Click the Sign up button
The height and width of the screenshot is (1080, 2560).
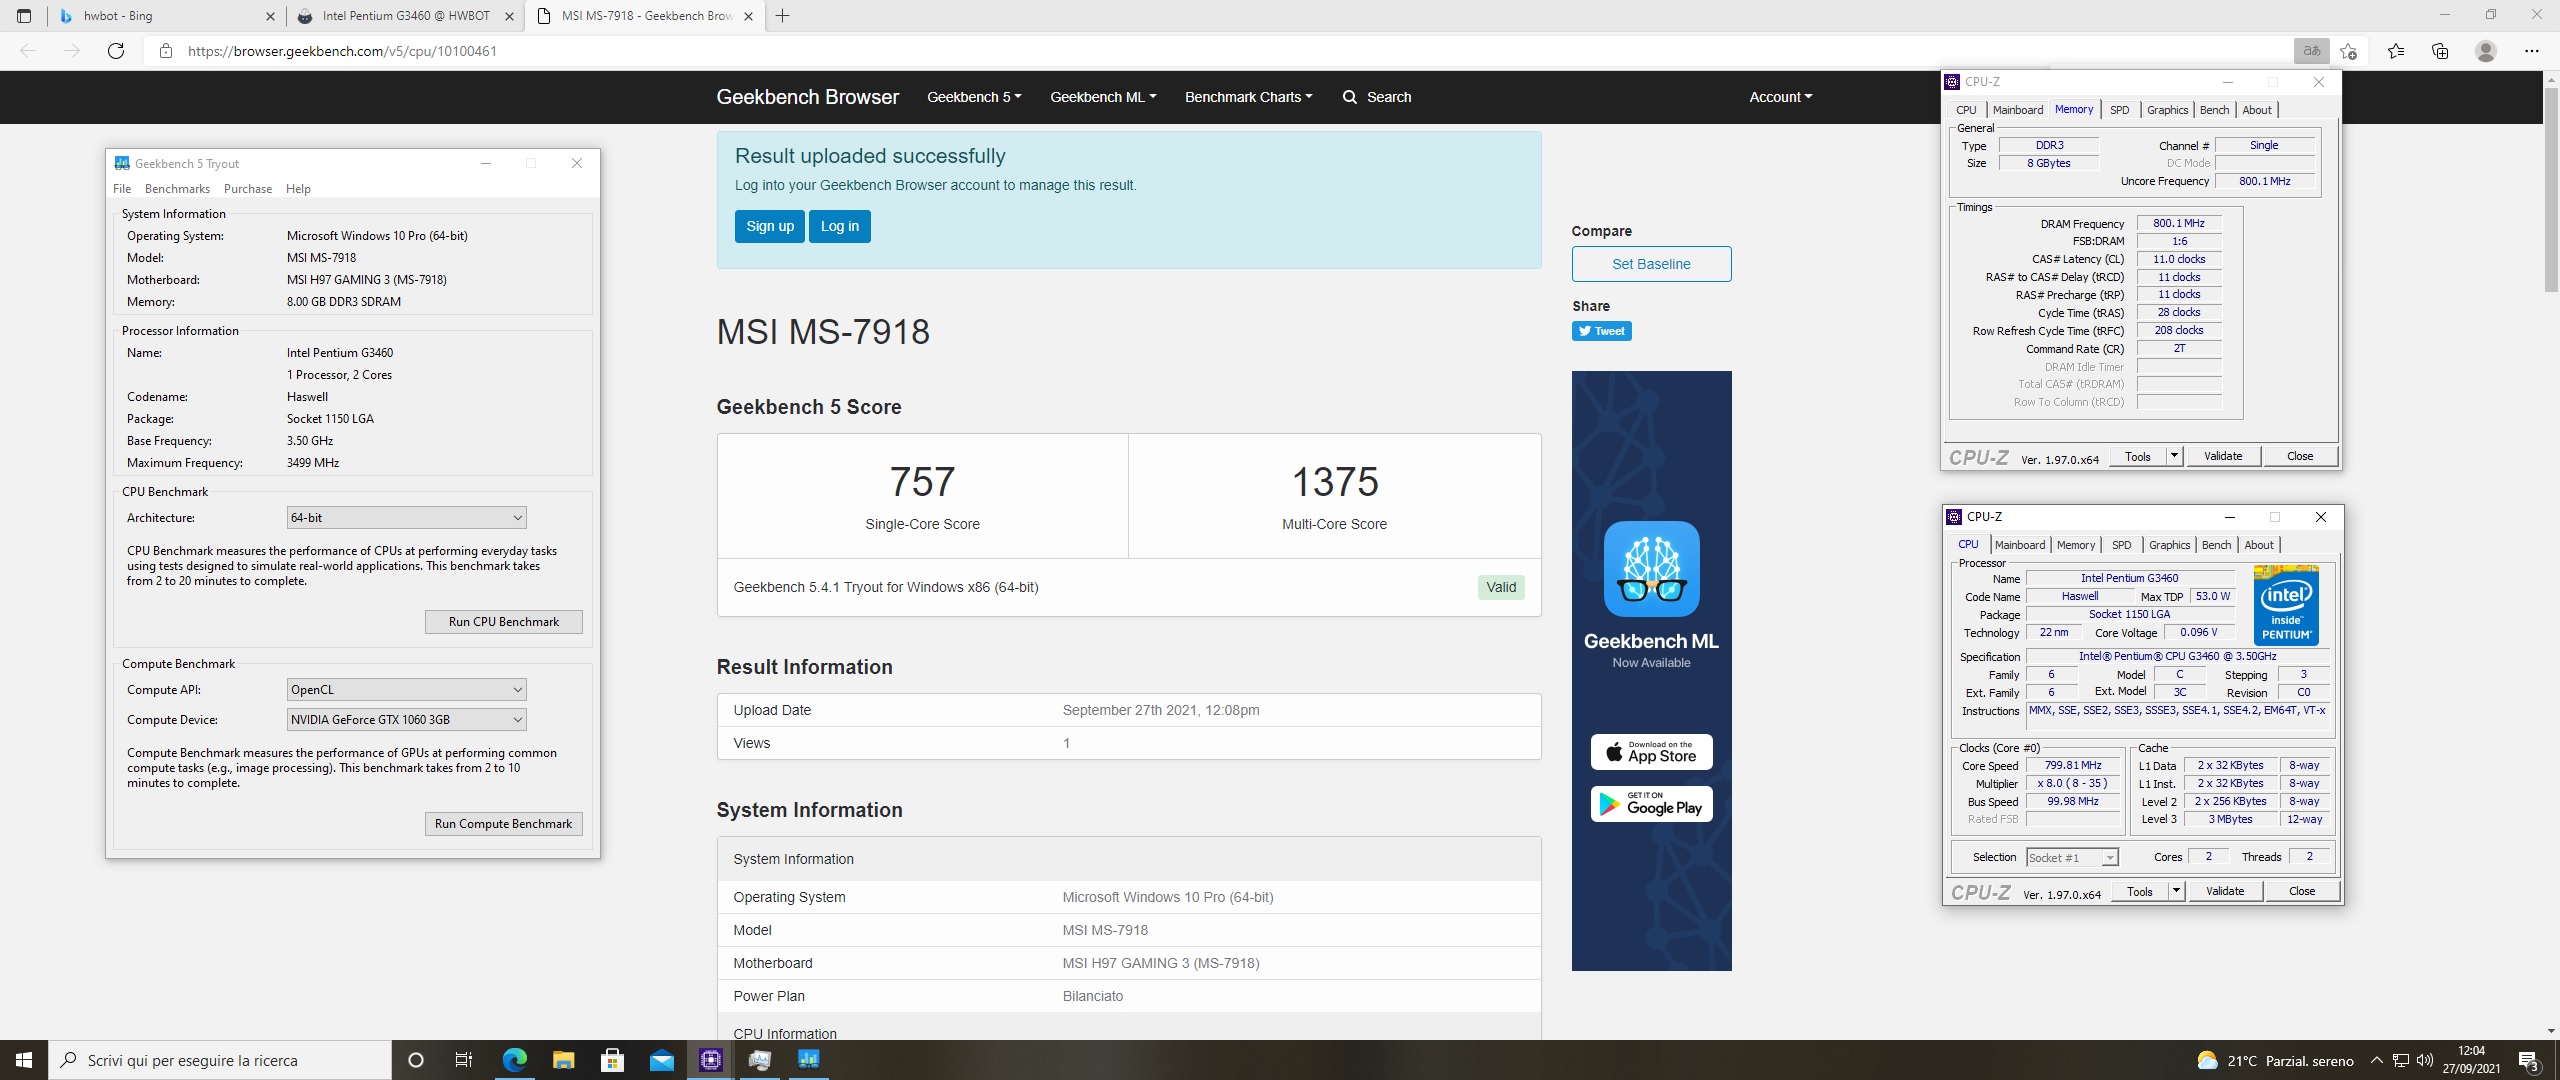click(x=770, y=226)
